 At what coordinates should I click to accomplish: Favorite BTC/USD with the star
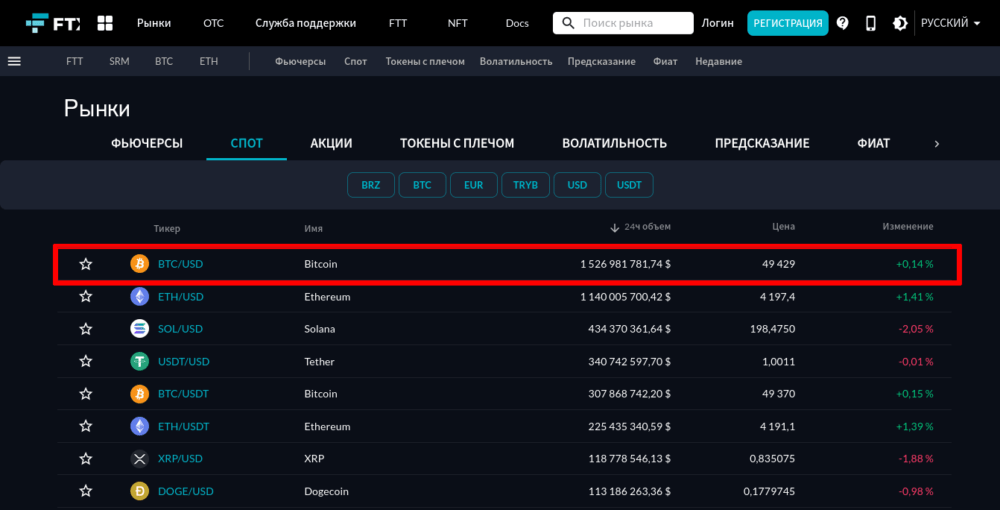[86, 264]
